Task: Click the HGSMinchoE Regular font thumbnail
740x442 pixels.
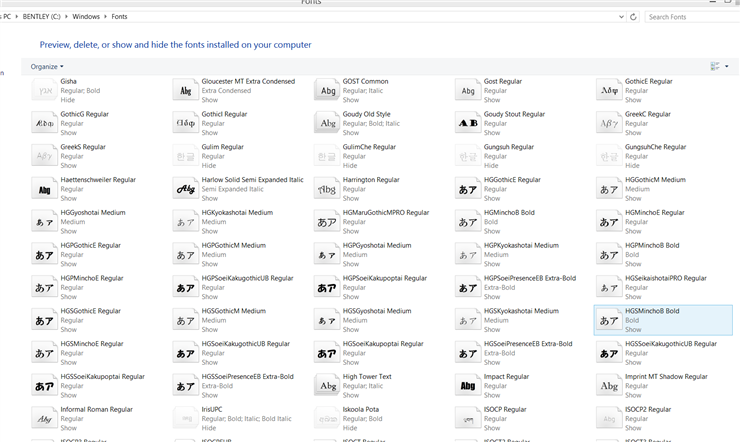Action: [44, 353]
